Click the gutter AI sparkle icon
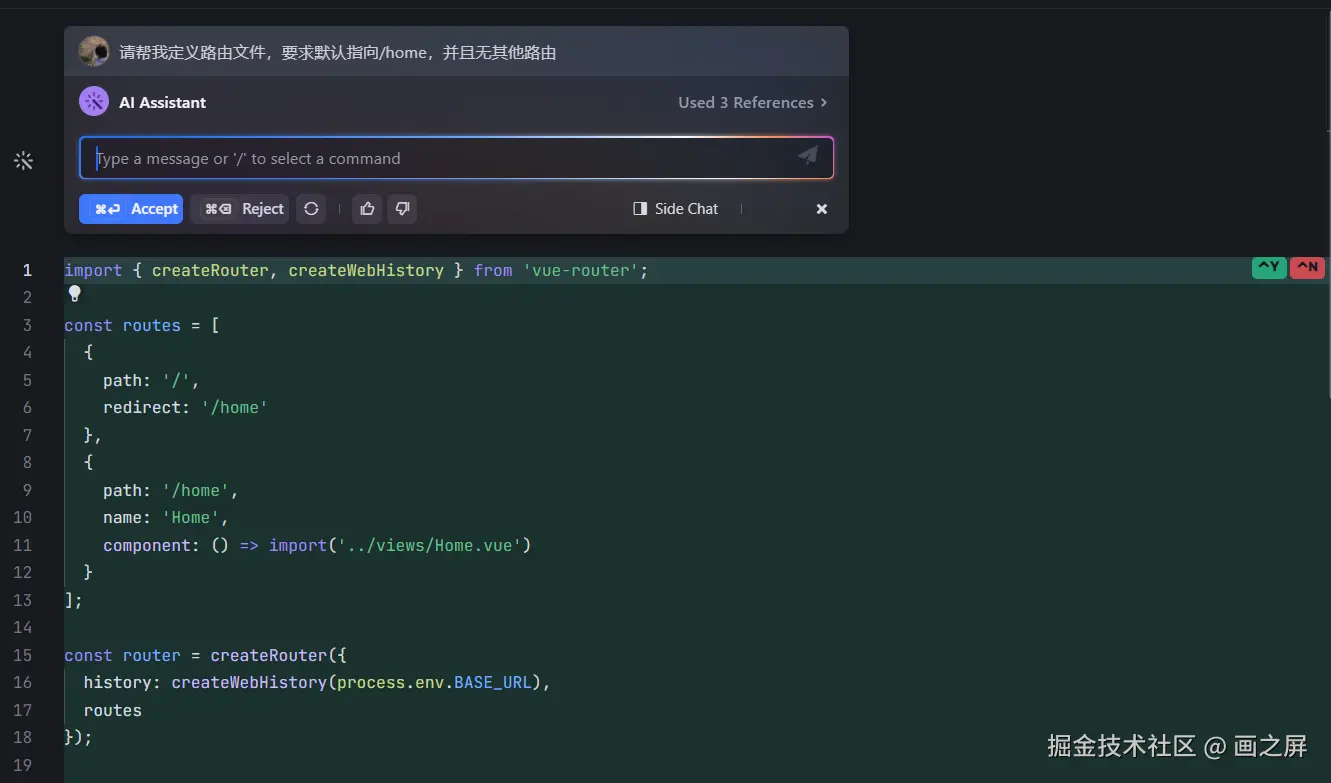This screenshot has height=783, width=1331. click(23, 160)
